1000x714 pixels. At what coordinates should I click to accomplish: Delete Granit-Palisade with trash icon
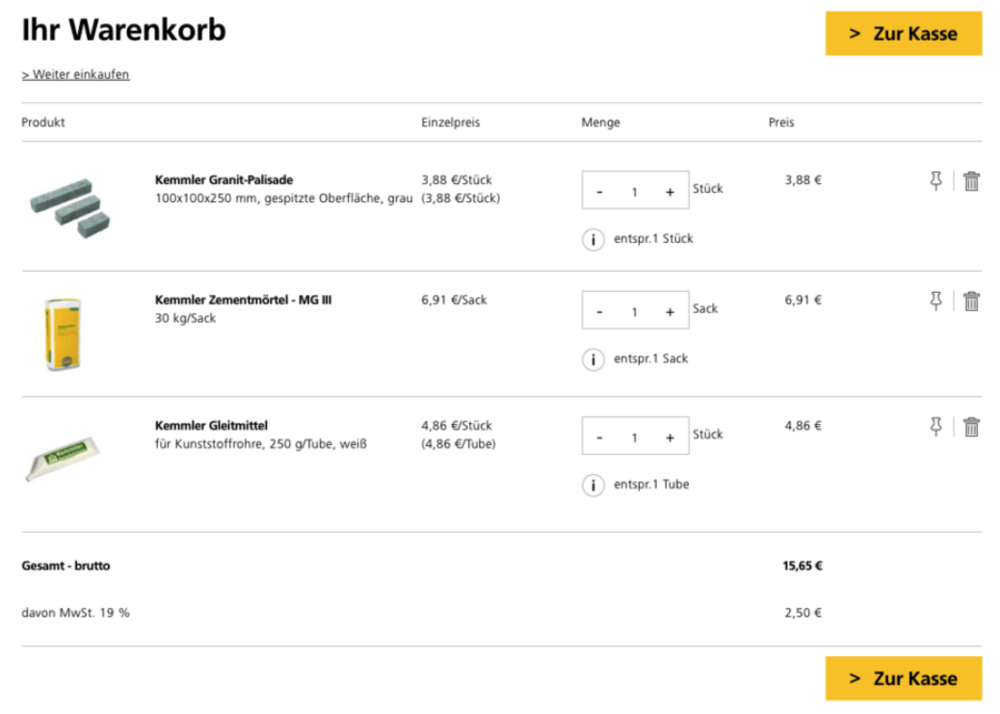click(971, 181)
